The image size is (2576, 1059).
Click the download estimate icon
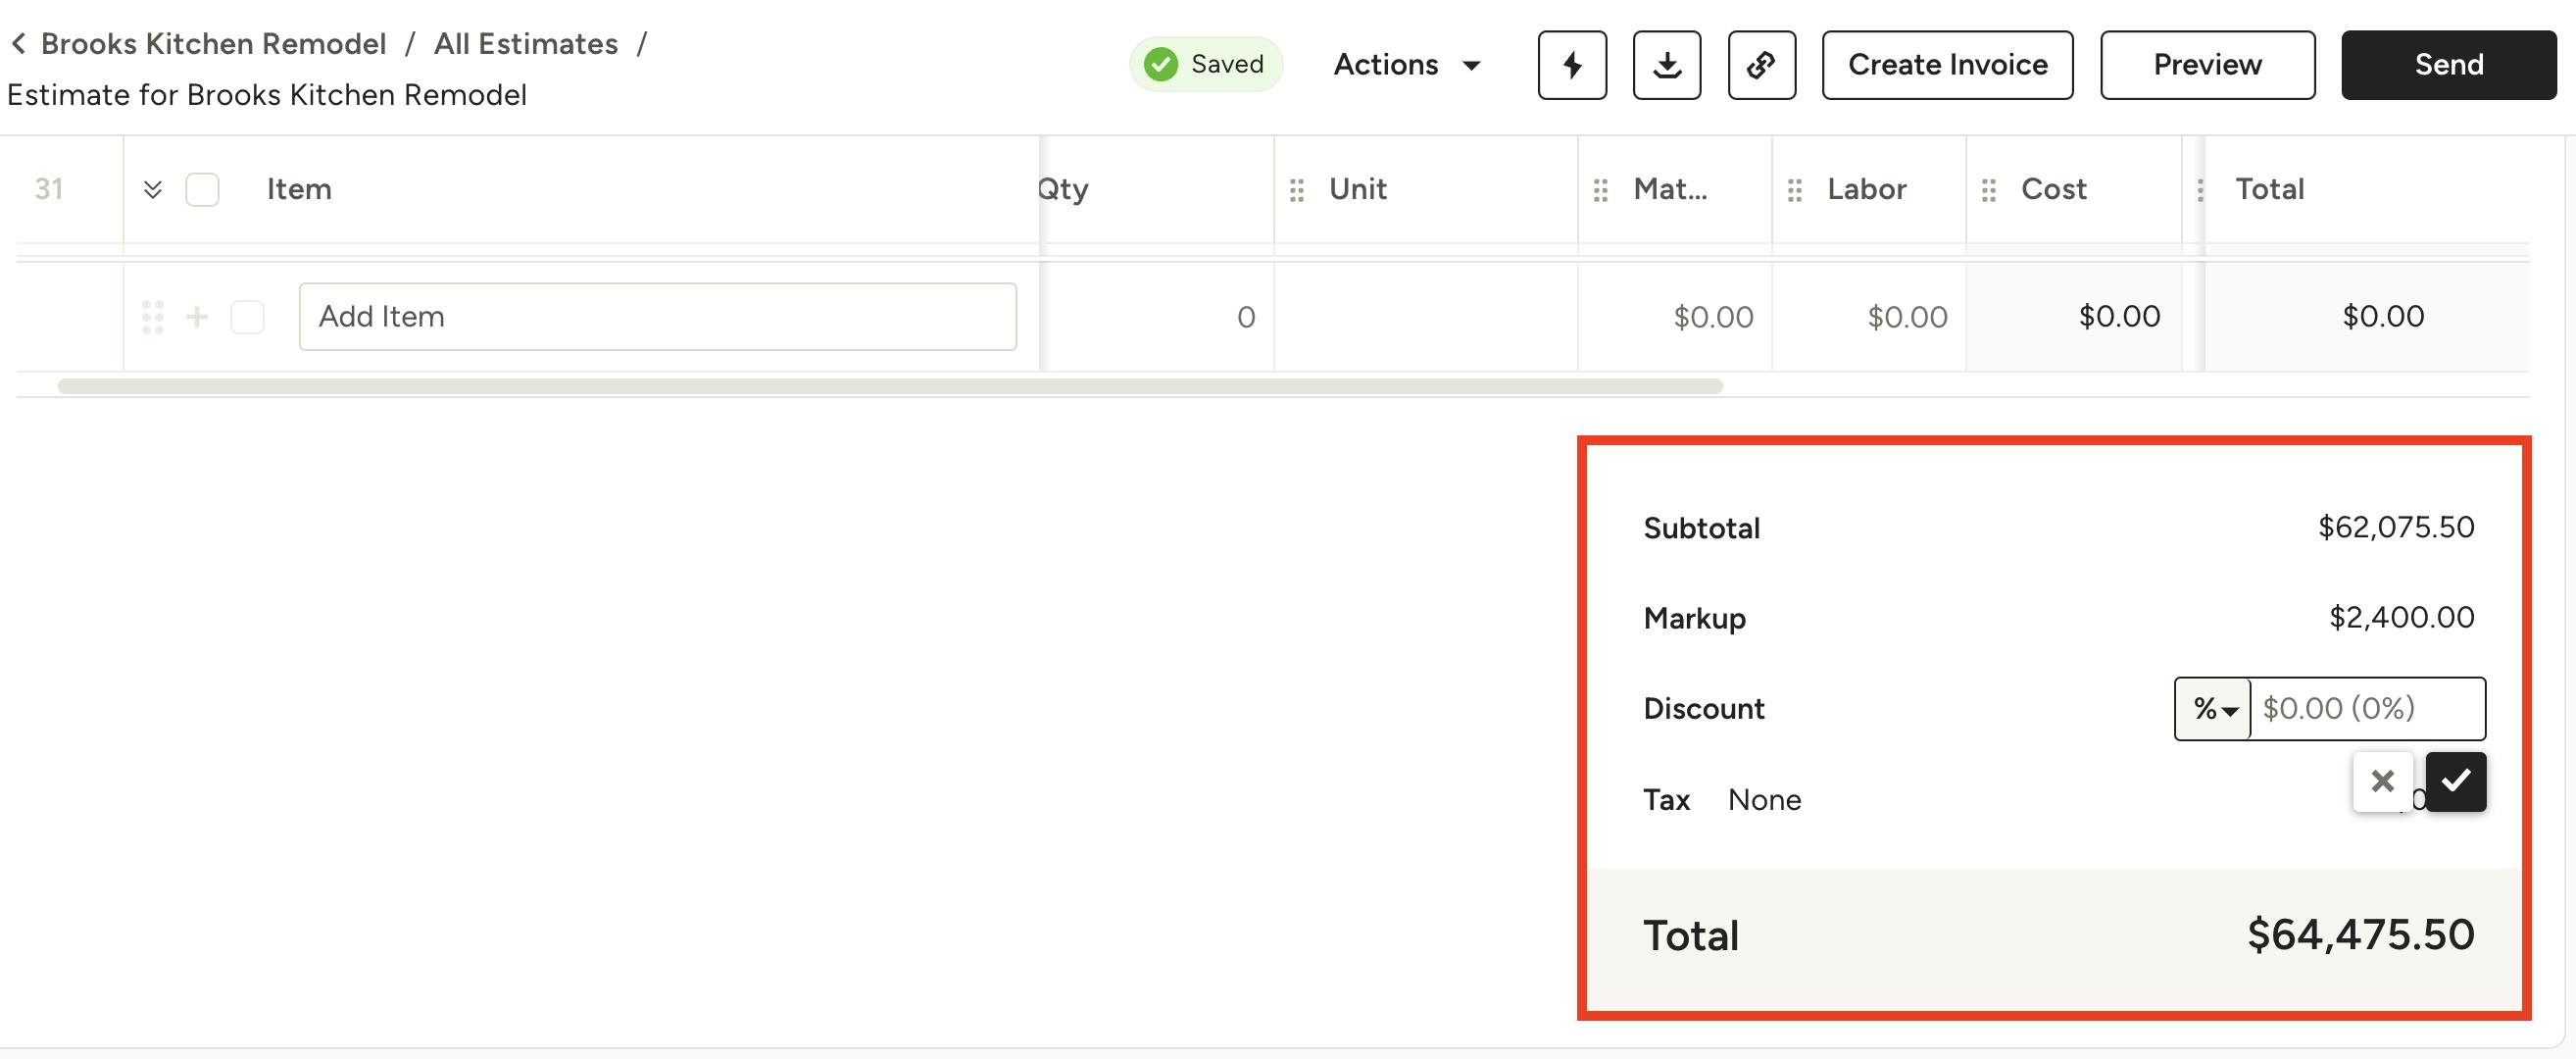(x=1667, y=65)
